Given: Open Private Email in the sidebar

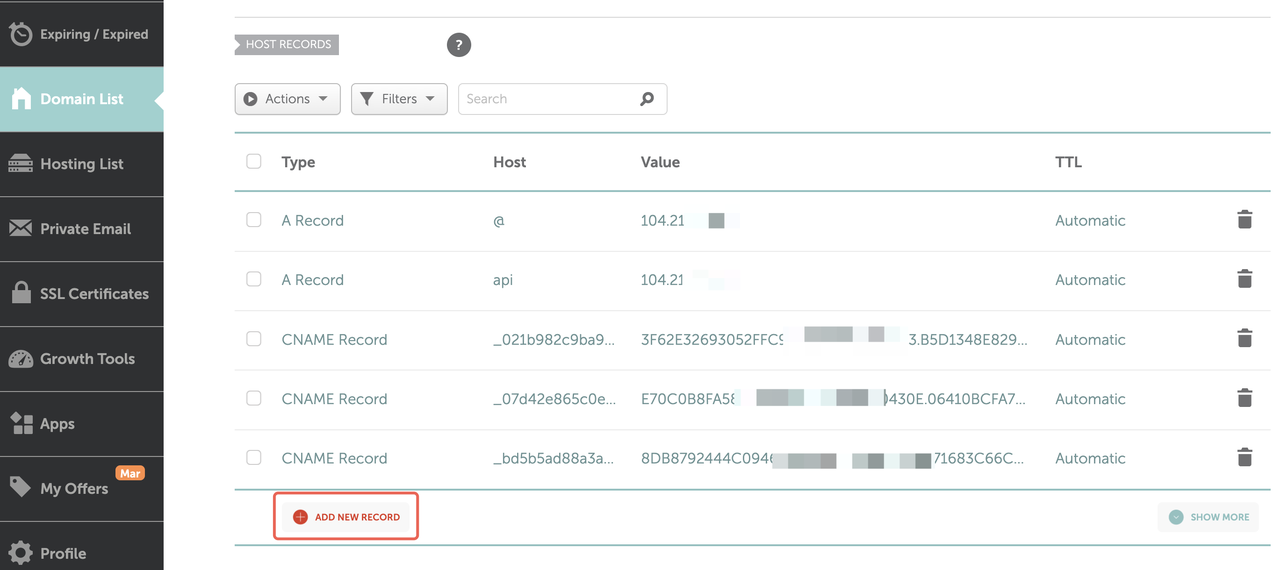Looking at the screenshot, I should pos(81,229).
